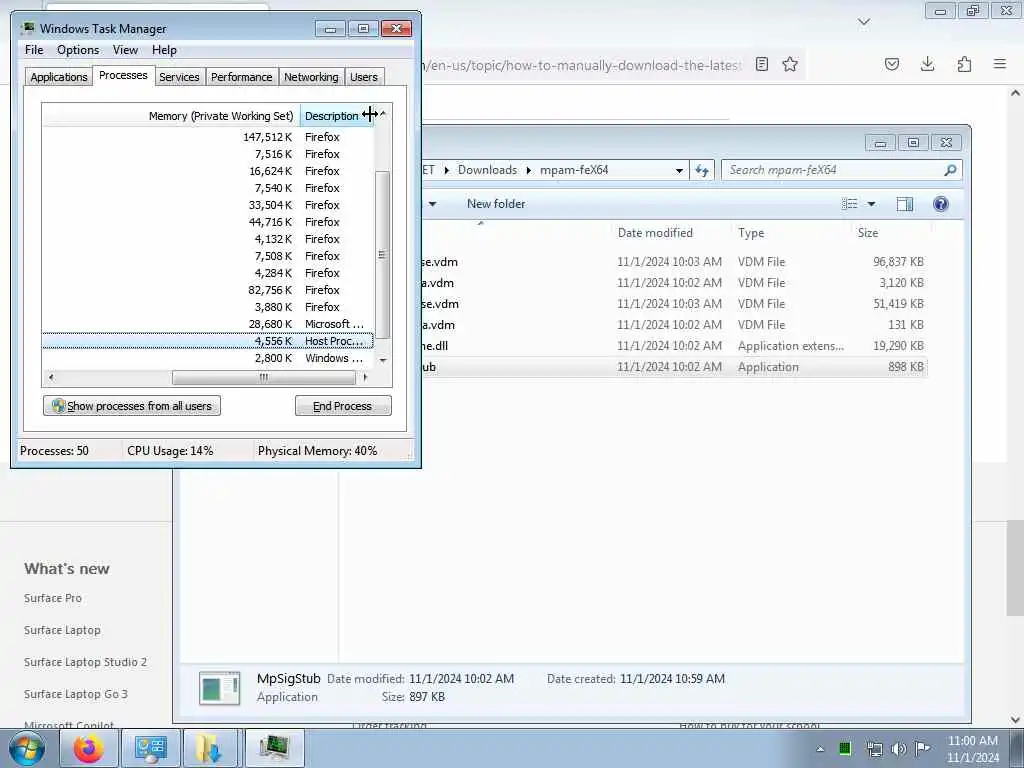Switch to the Applications tab

59,77
